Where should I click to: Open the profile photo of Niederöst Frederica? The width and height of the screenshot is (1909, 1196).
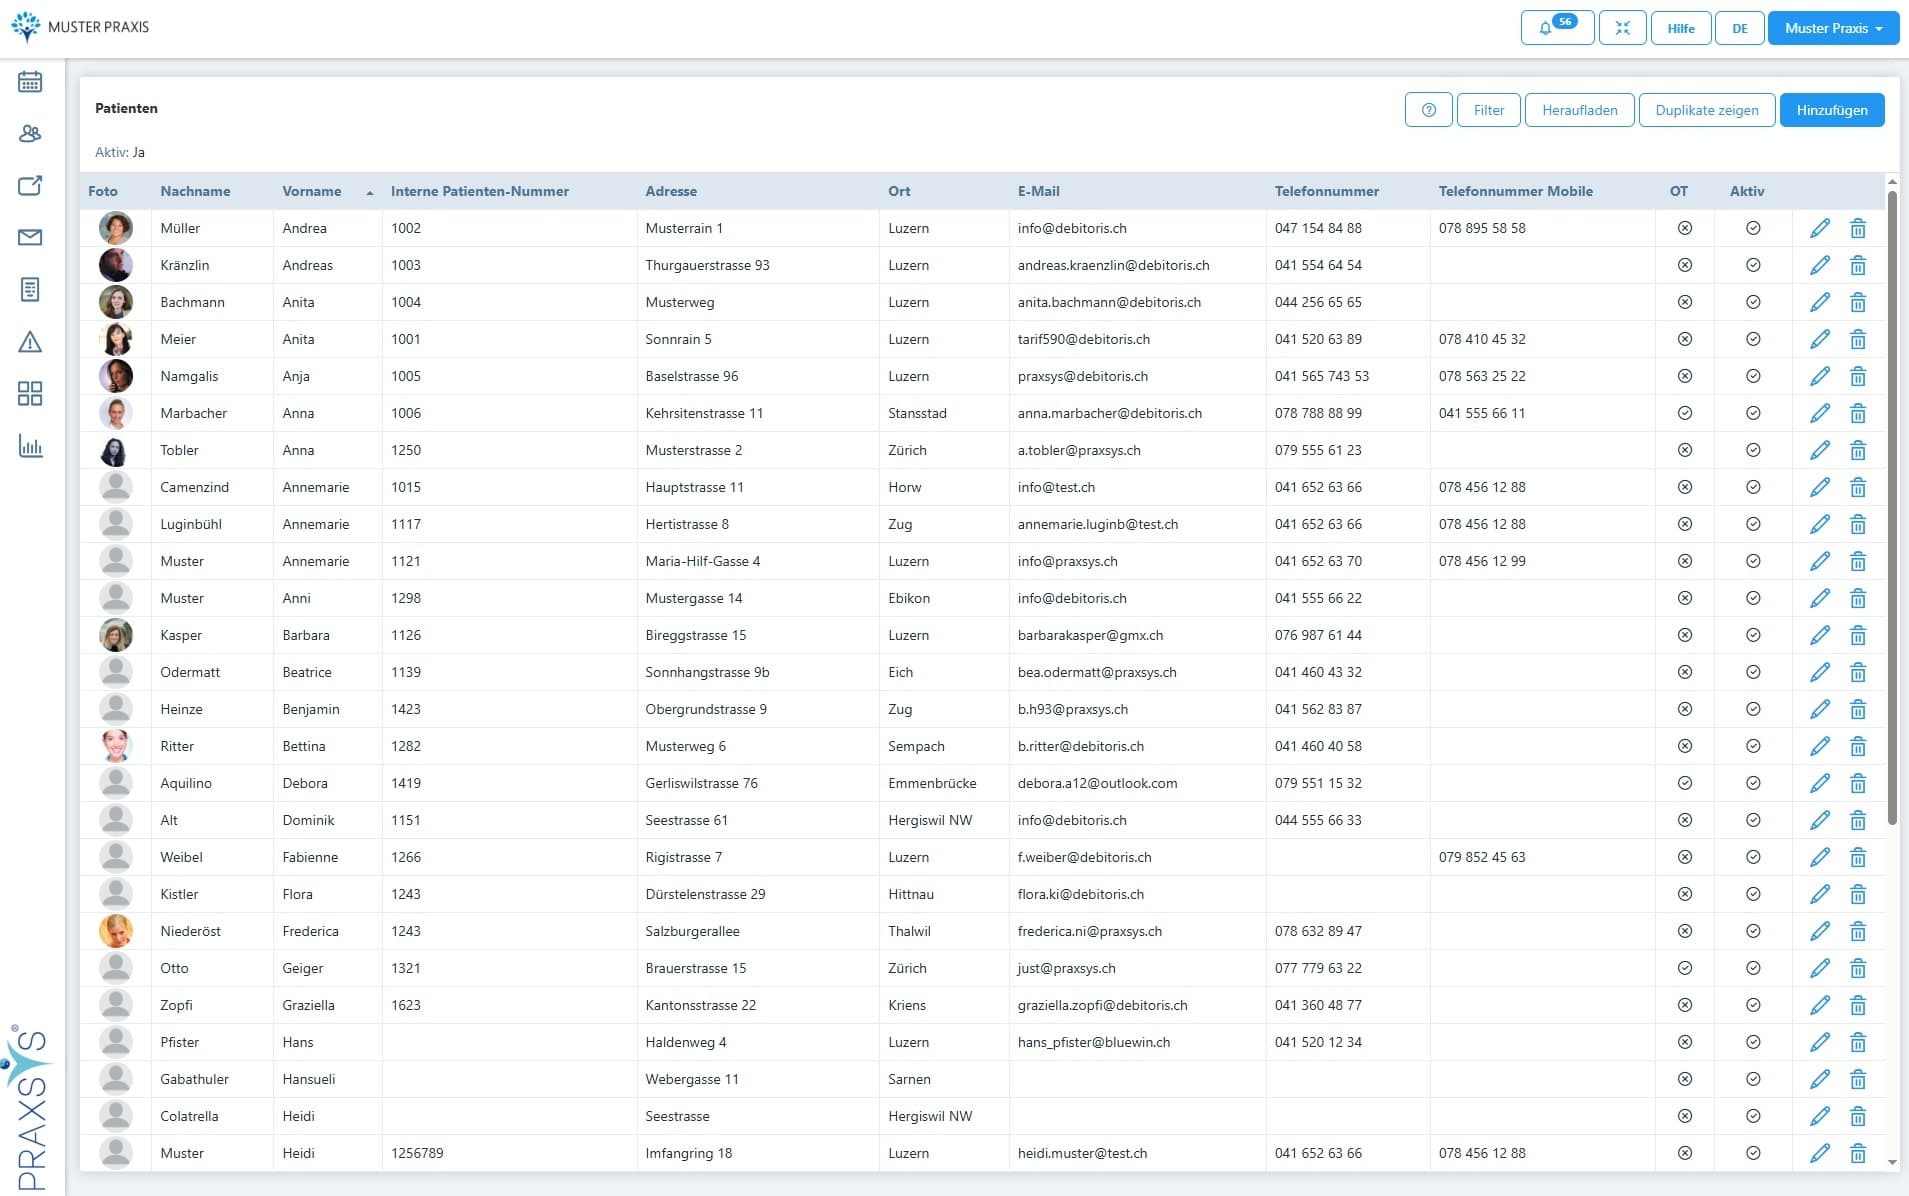pos(116,931)
